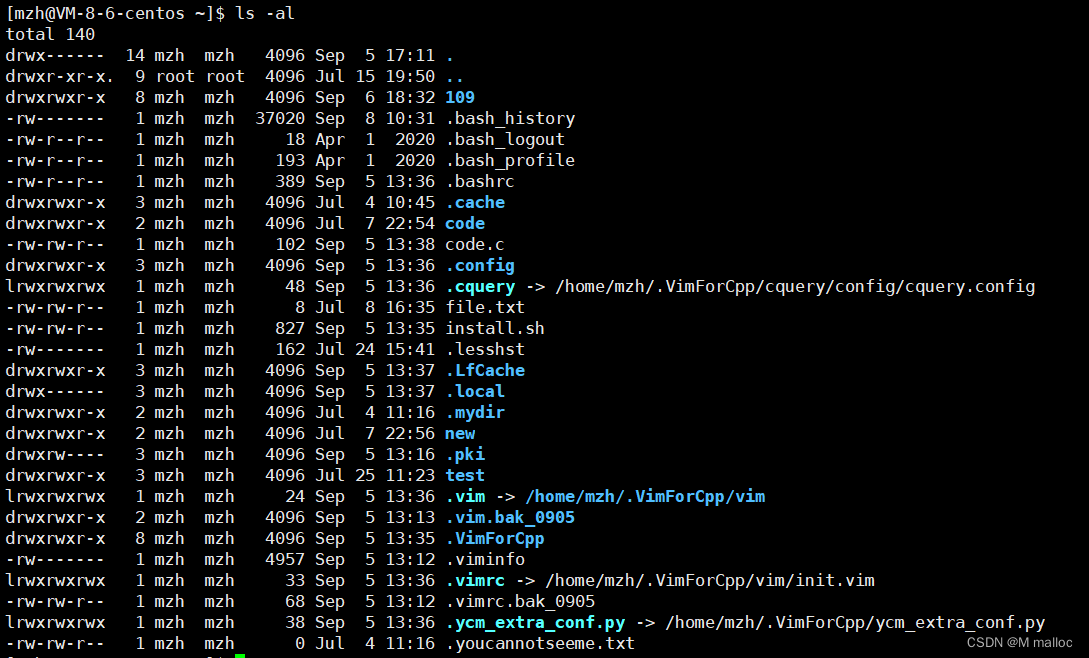Select the '.local' directory name
The height and width of the screenshot is (658, 1089).
click(x=475, y=391)
